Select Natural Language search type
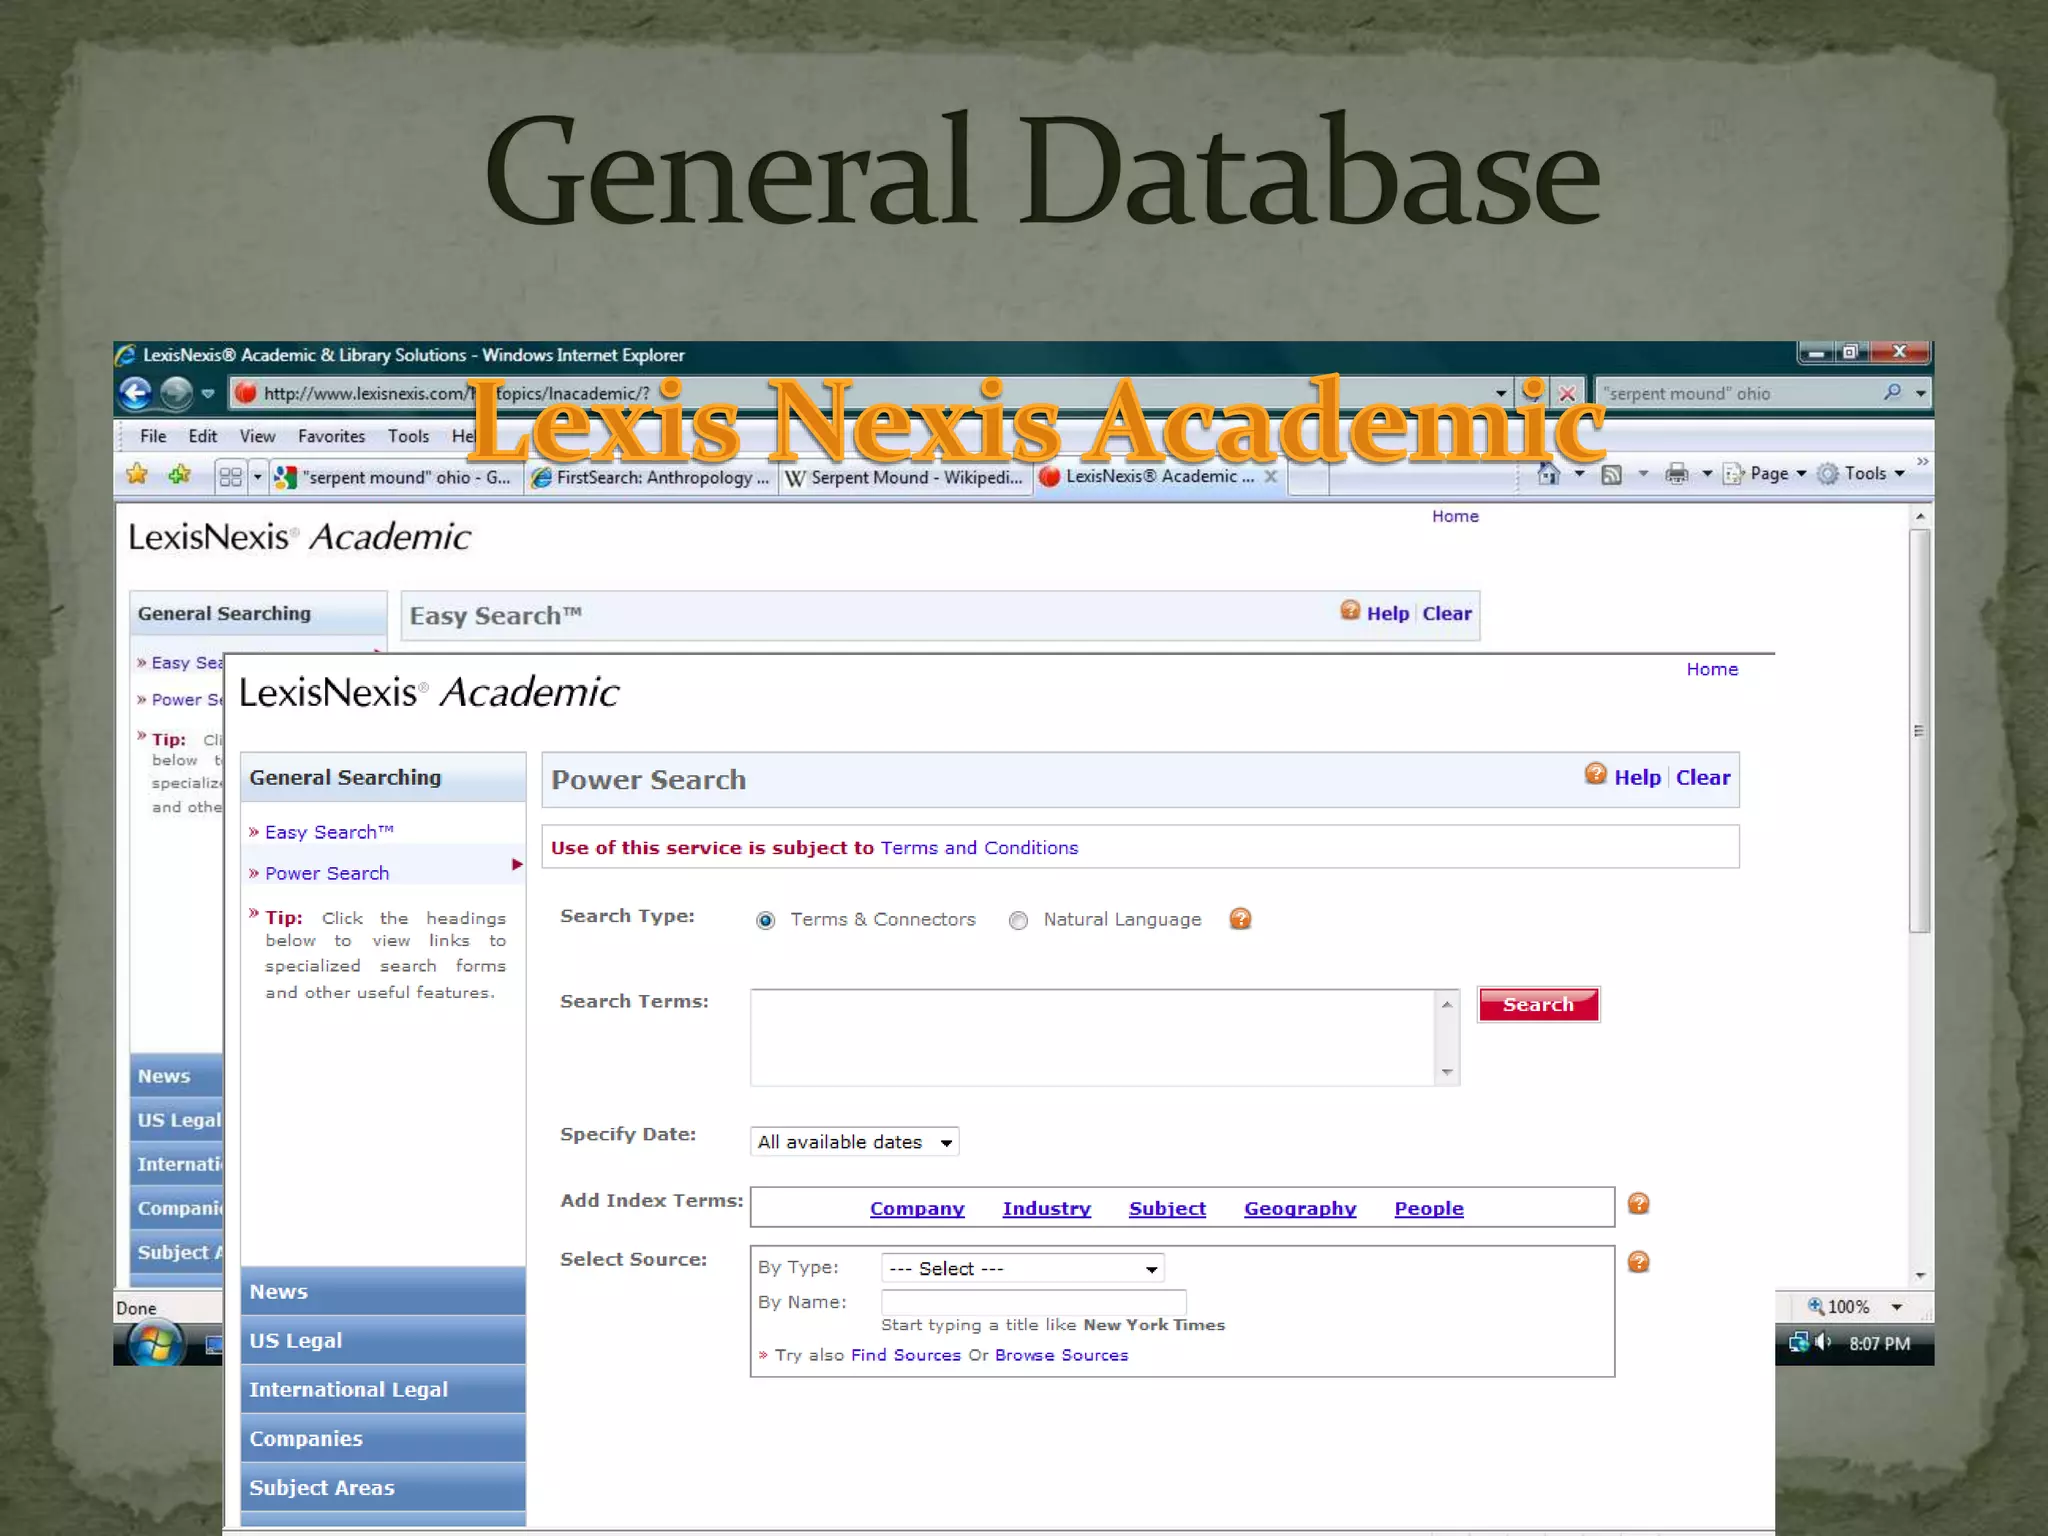 (1018, 920)
